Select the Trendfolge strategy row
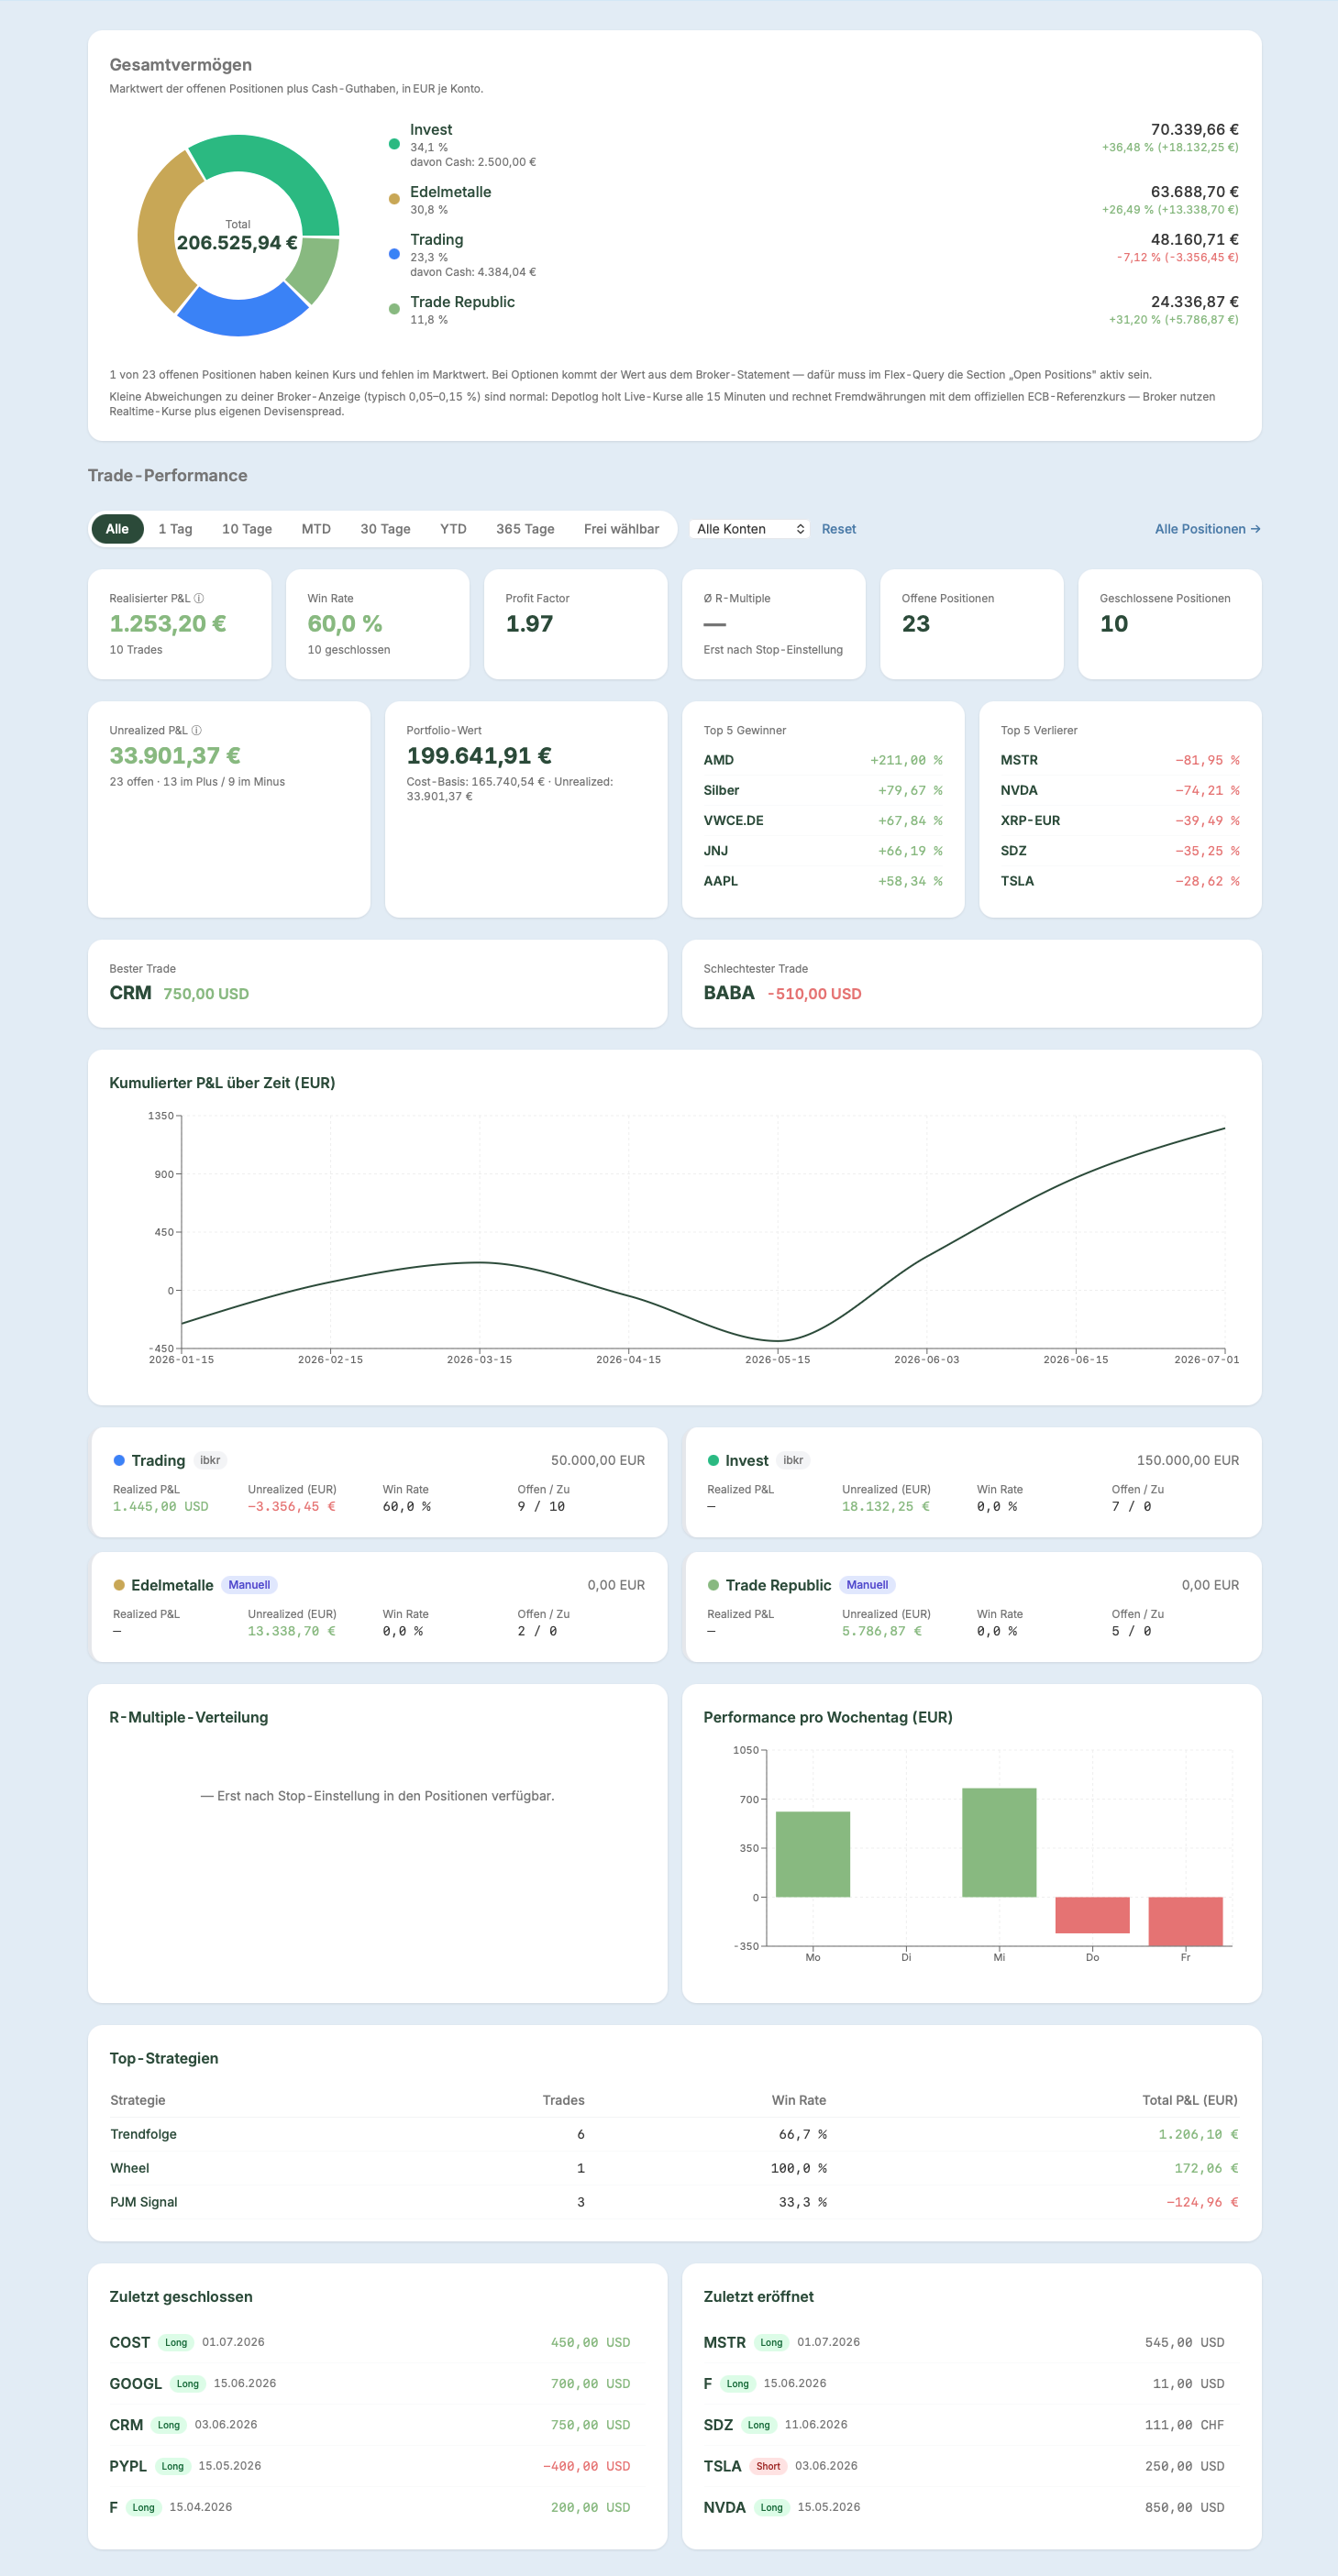The height and width of the screenshot is (2576, 1338). (674, 2134)
